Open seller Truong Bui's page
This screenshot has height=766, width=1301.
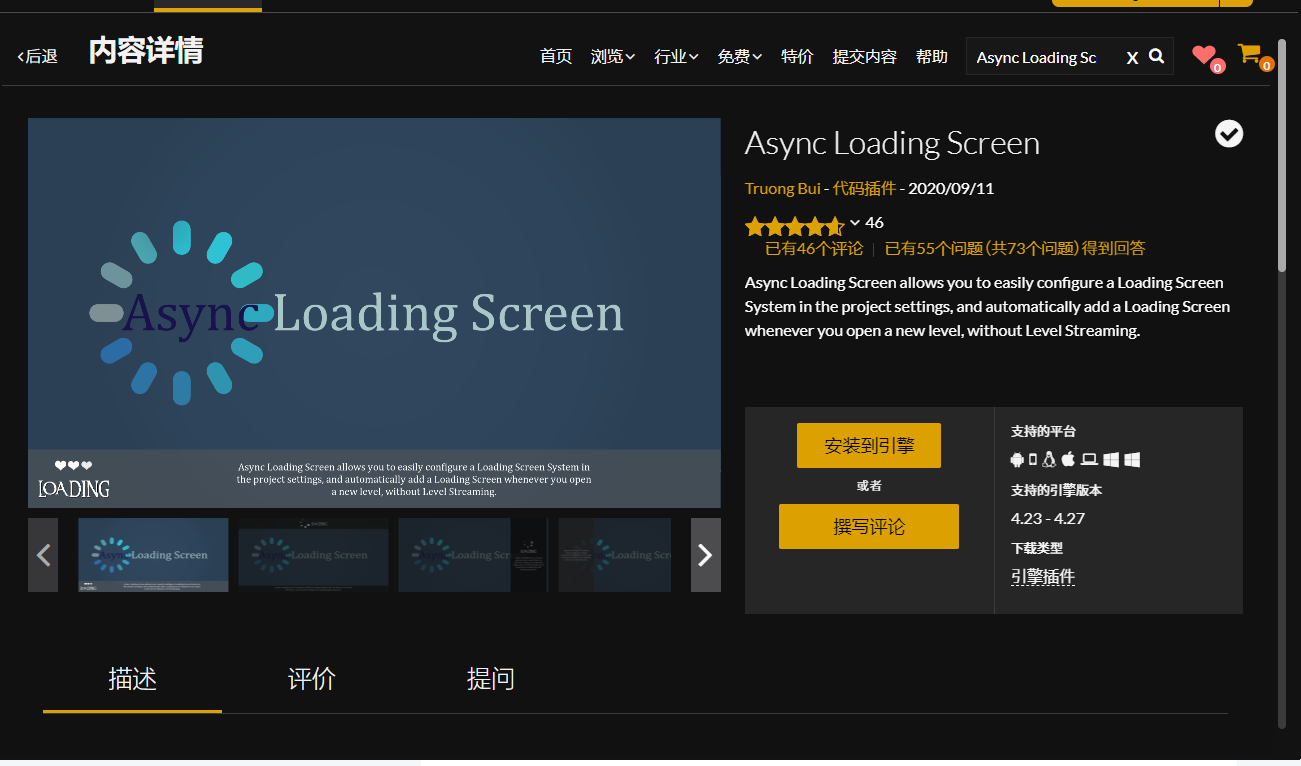coord(782,188)
